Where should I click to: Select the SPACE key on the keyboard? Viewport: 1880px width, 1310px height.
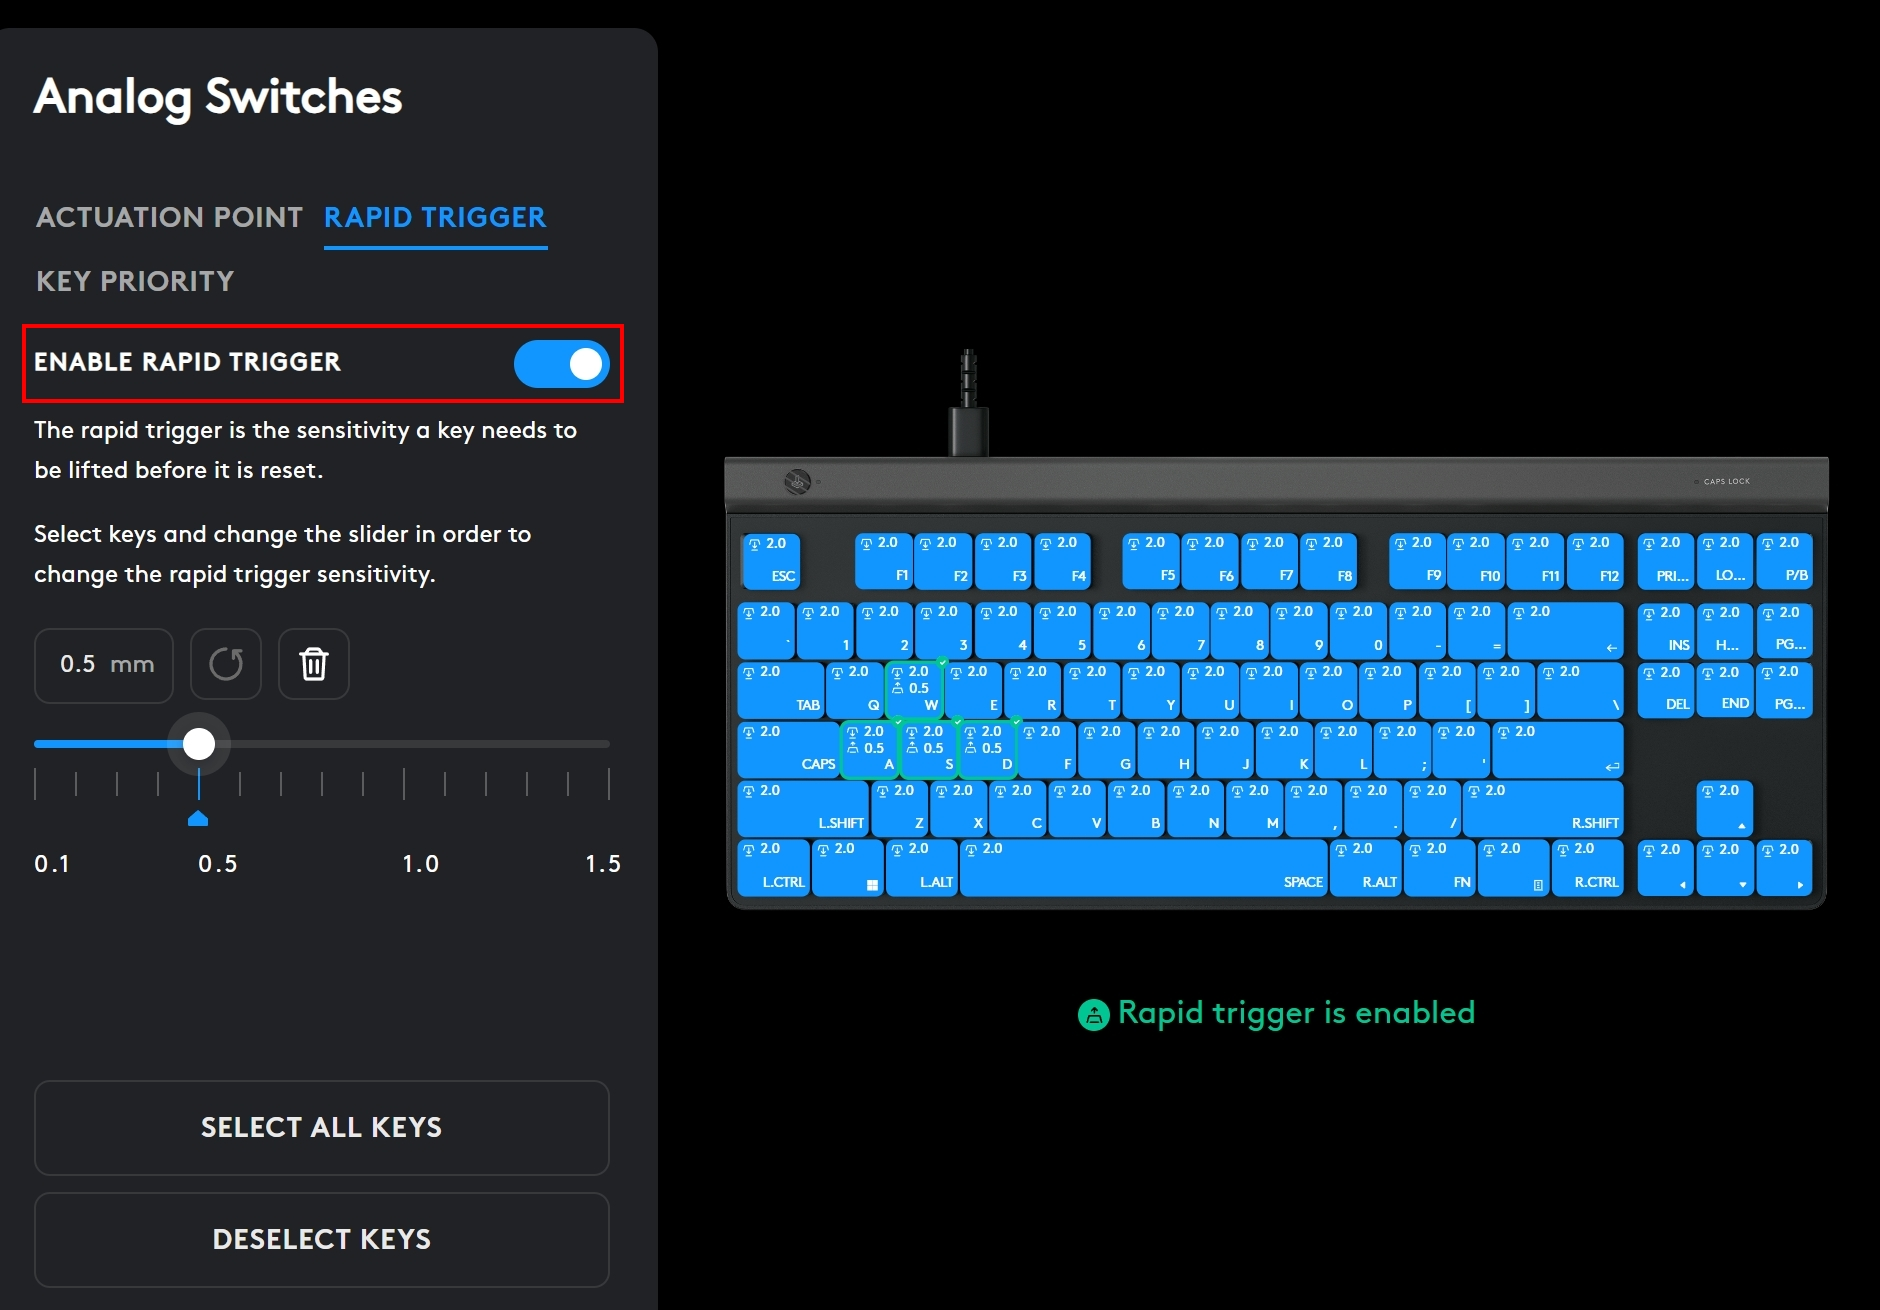click(1143, 867)
